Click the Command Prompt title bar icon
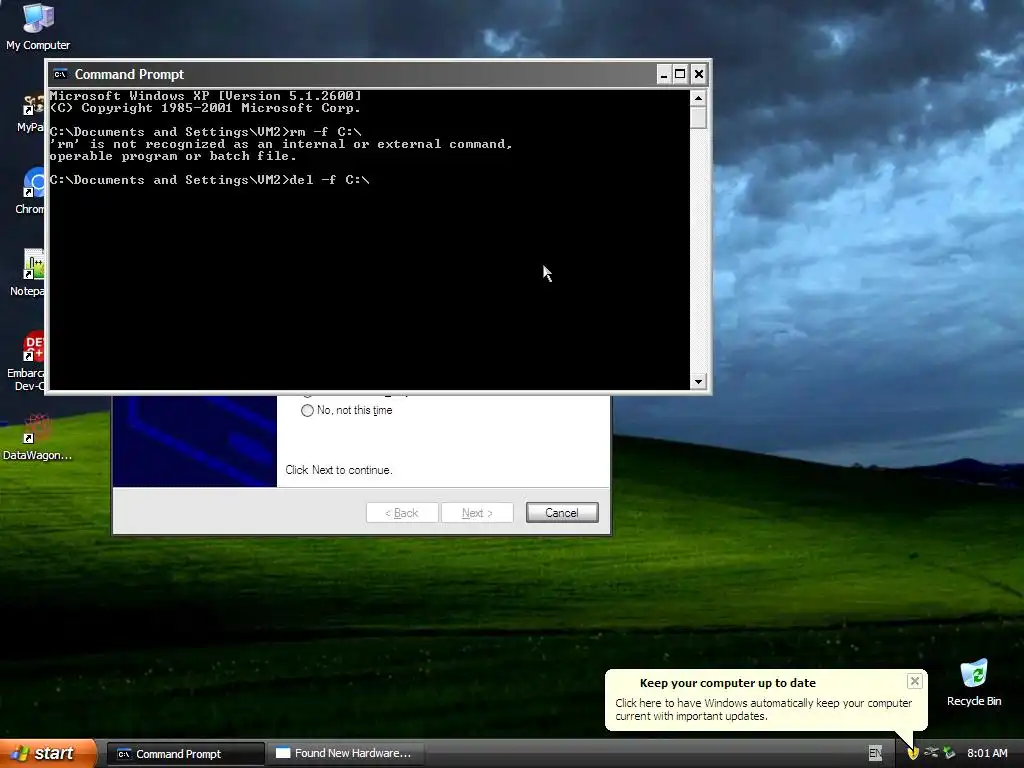The width and height of the screenshot is (1024, 768). (61, 74)
